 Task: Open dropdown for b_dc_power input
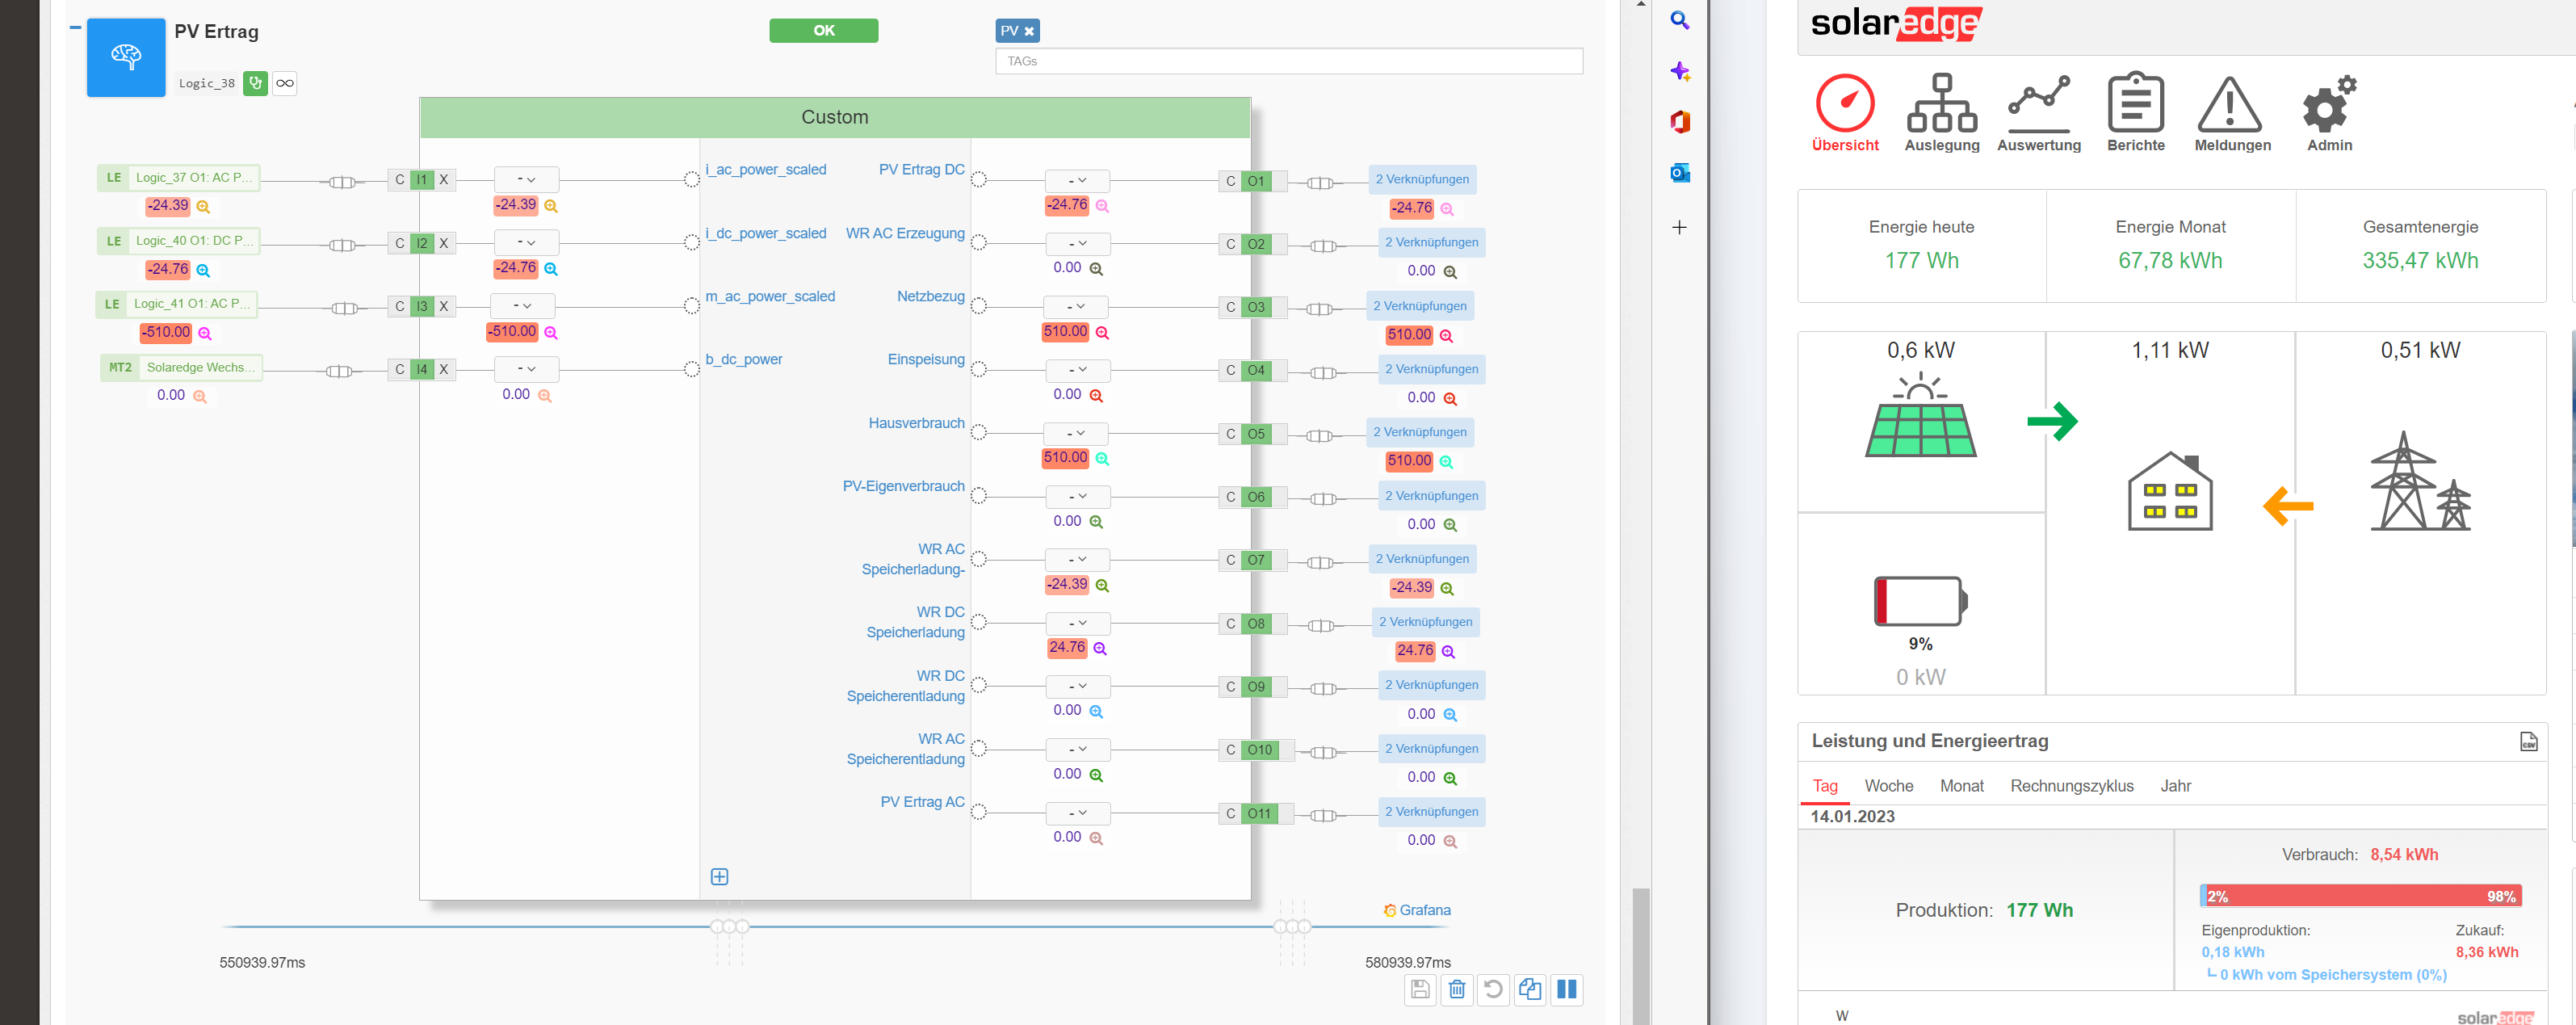coord(526,368)
